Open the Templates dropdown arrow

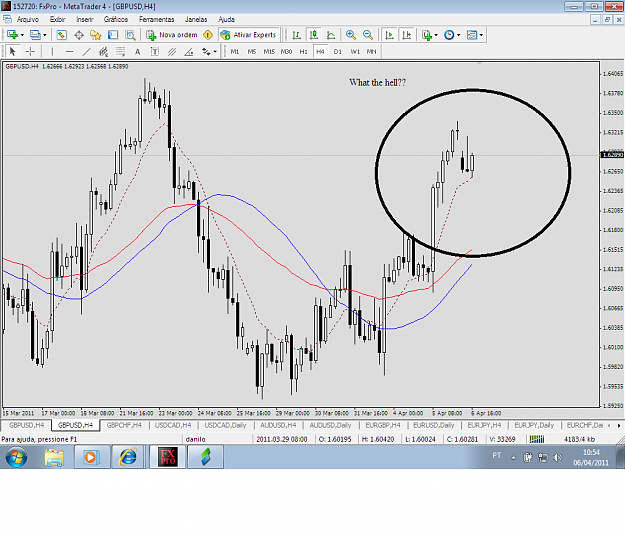coord(482,35)
